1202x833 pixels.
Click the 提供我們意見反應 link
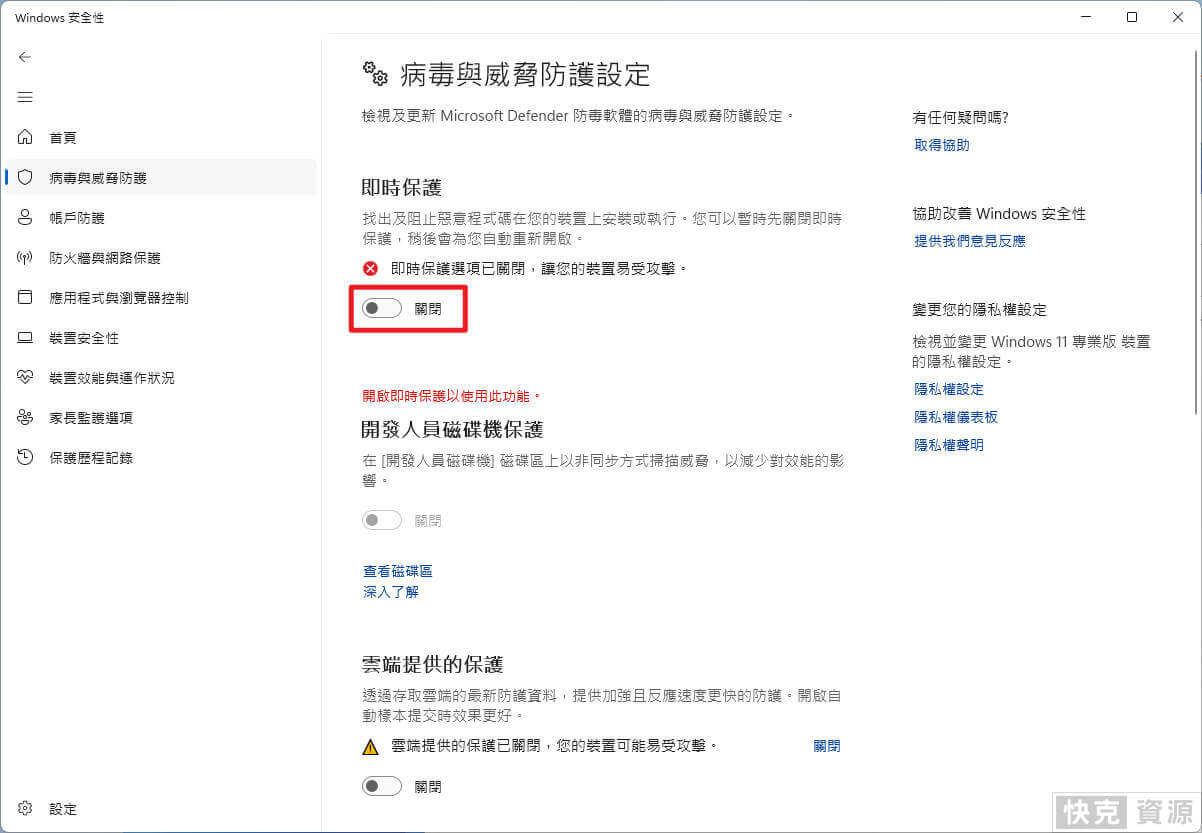click(x=970, y=241)
